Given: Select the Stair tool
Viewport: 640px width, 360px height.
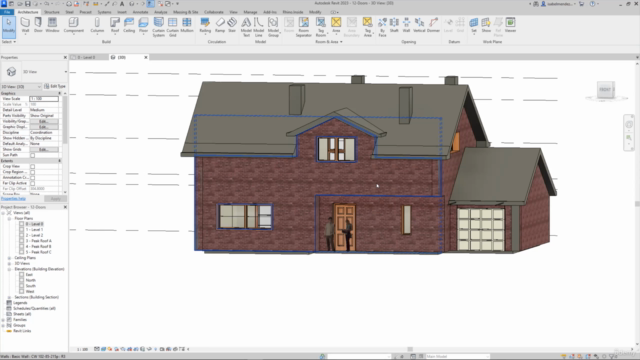Looking at the screenshot, I should coord(232,25).
